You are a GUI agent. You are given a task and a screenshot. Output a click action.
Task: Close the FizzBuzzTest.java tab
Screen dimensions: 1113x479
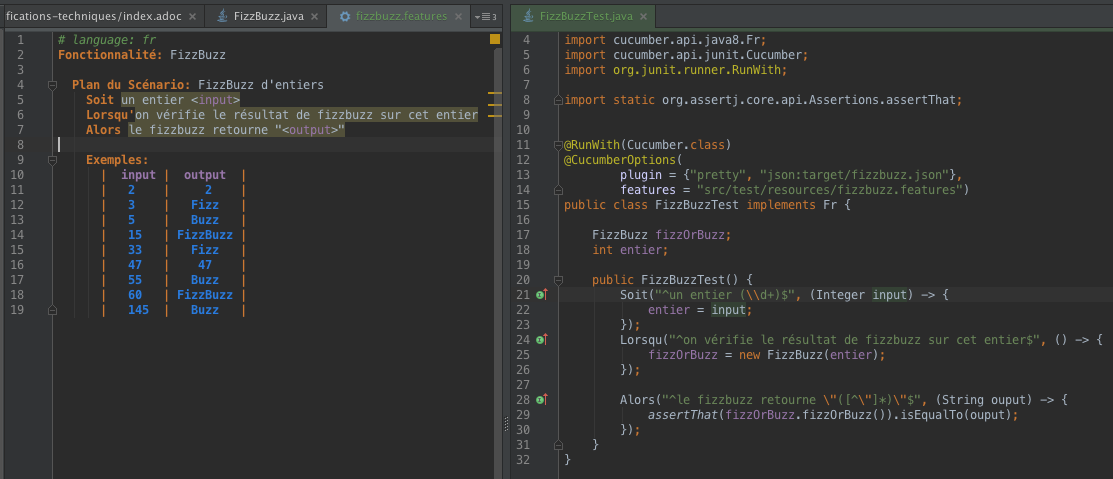point(641,17)
